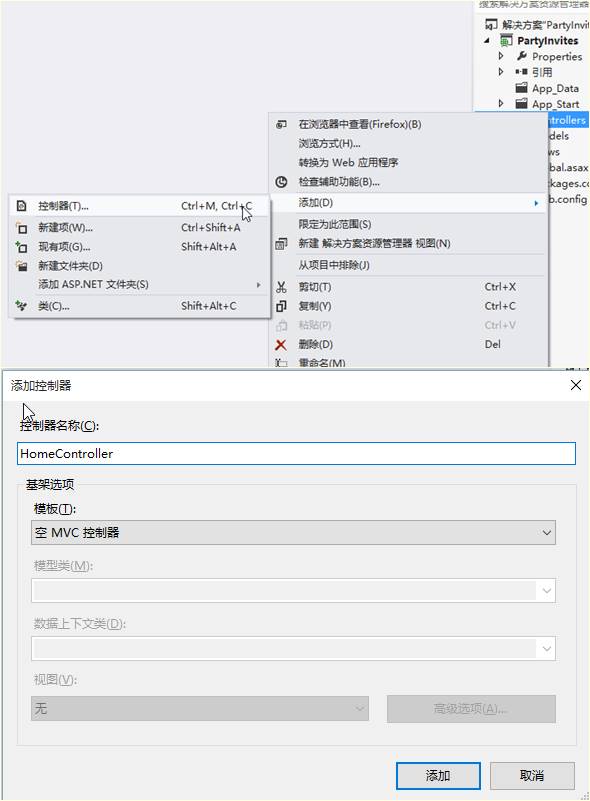Open the 视图(V) dropdown showing 无
This screenshot has height=801, width=590.
[x=200, y=709]
